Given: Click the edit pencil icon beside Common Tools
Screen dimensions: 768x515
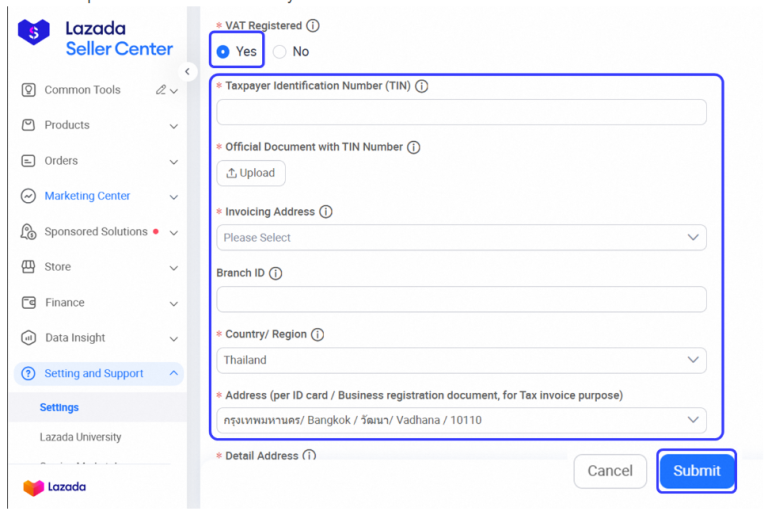Looking at the screenshot, I should [x=161, y=90].
